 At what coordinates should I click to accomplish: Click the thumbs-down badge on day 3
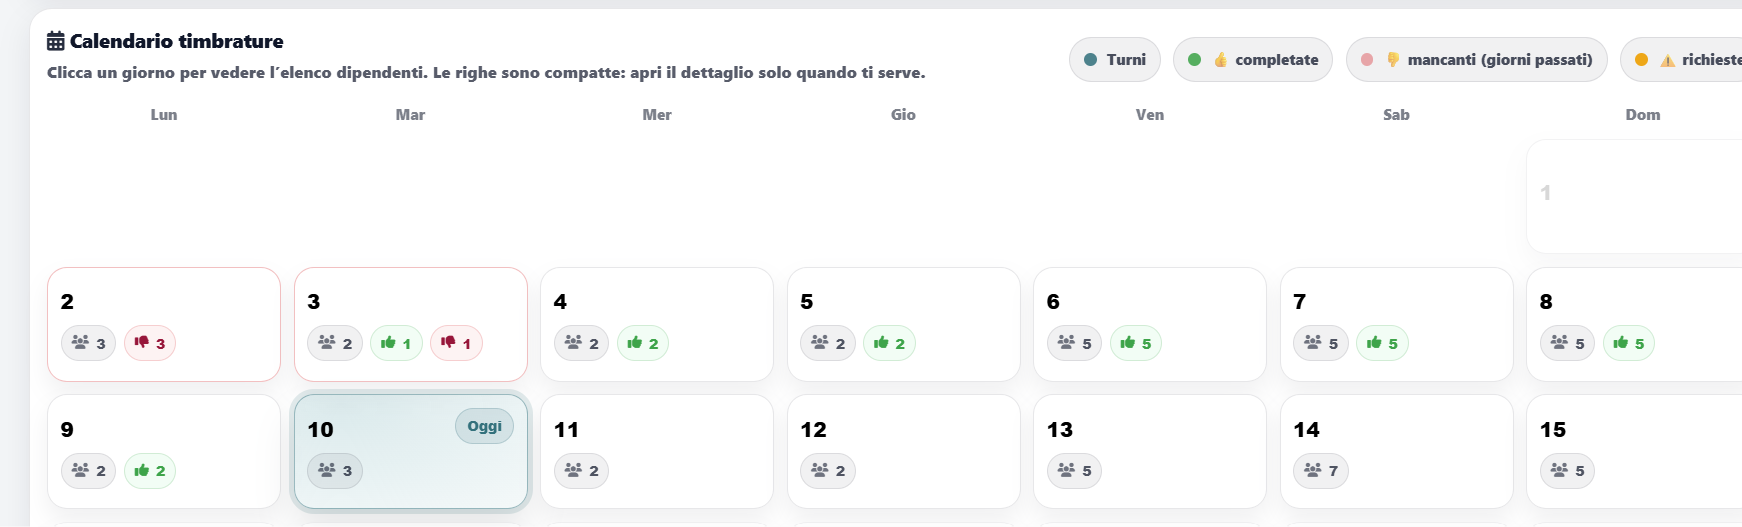pos(456,343)
